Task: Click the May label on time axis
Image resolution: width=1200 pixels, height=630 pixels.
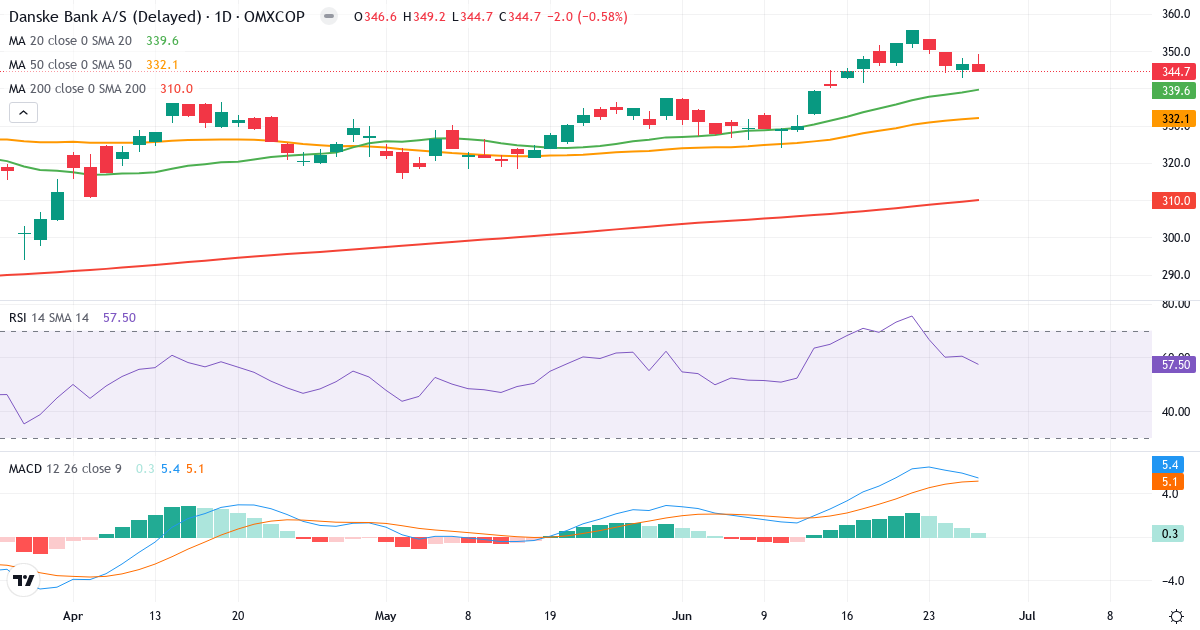Action: pyautogui.click(x=386, y=617)
